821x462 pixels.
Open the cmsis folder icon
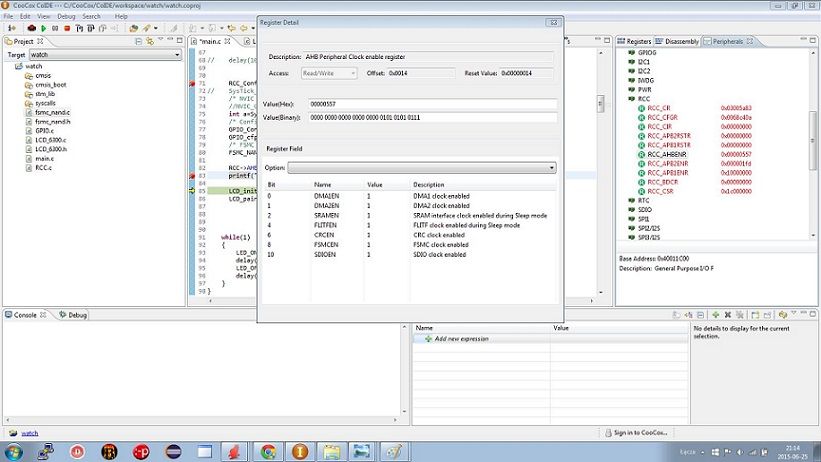pos(29,75)
